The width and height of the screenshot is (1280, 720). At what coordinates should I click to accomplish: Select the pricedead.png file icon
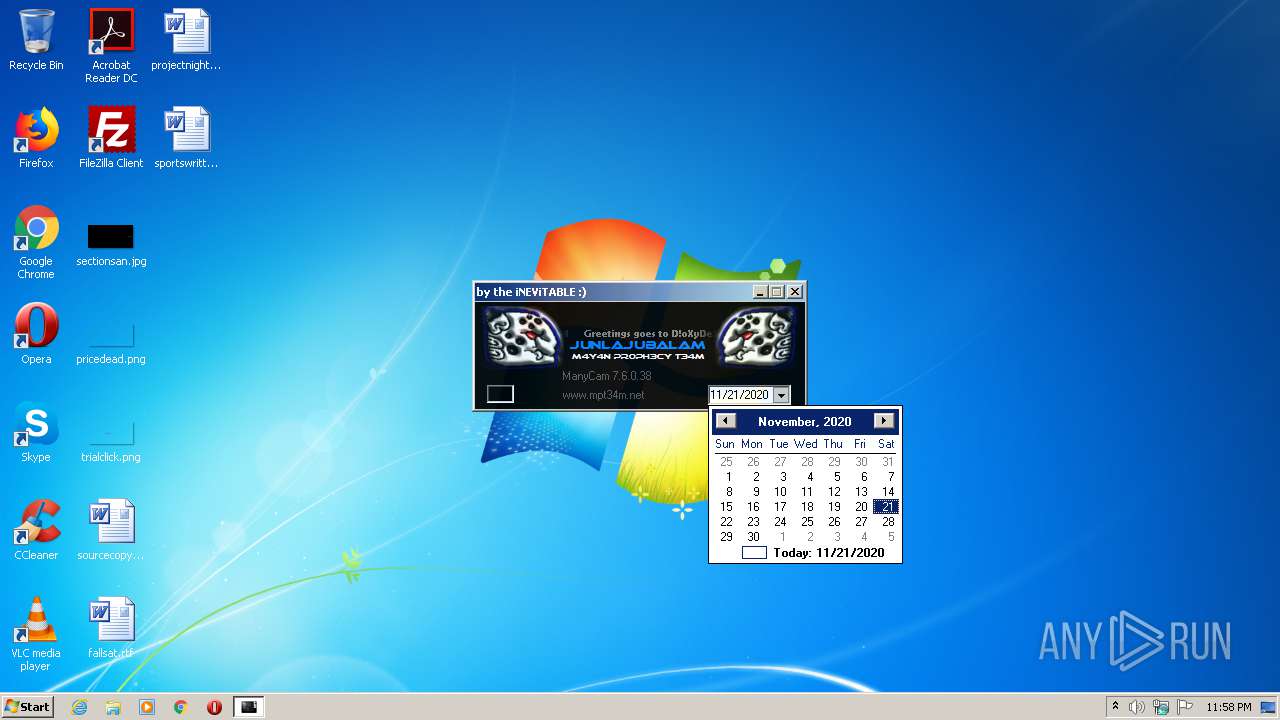coord(111,343)
